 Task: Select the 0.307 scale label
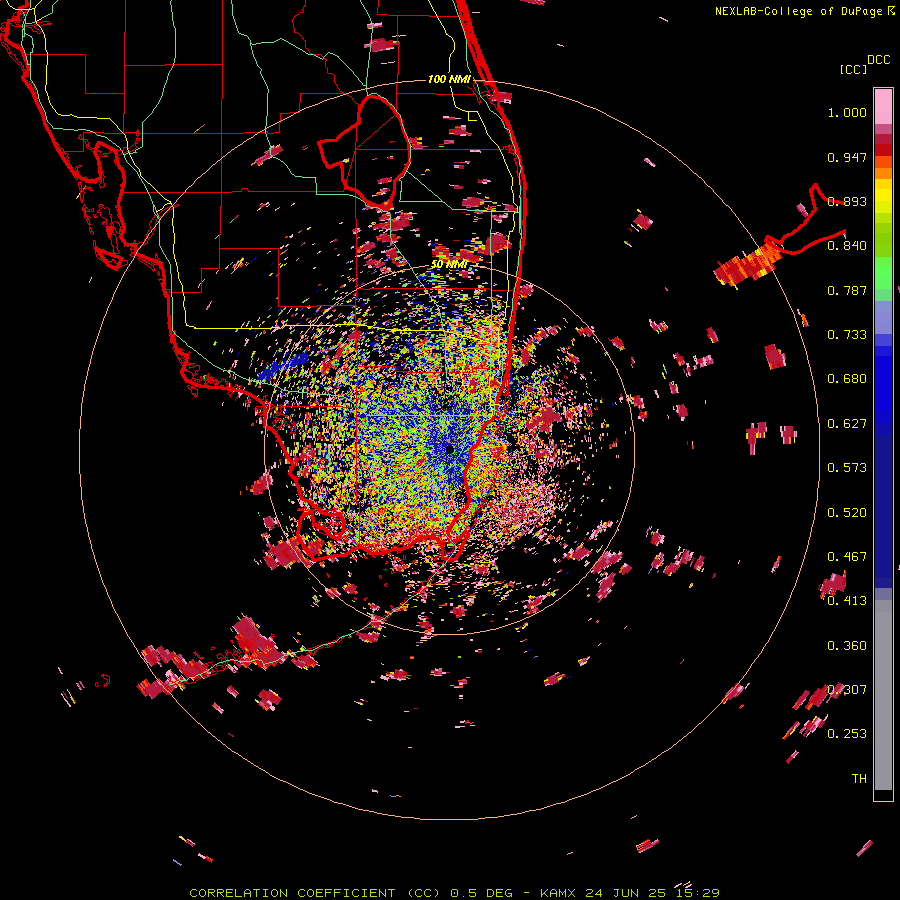click(847, 690)
